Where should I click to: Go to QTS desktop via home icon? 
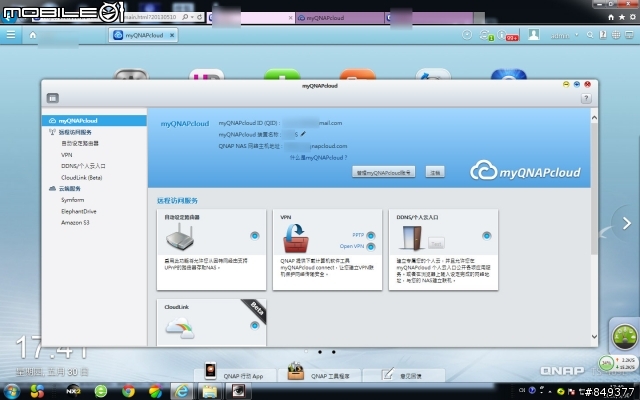[x=33, y=35]
